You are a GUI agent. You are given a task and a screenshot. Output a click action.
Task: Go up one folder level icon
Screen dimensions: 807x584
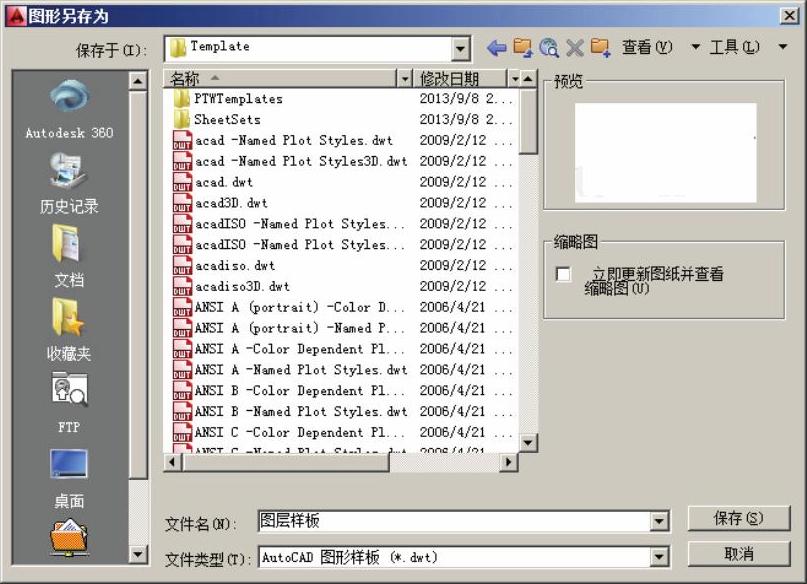pos(522,47)
